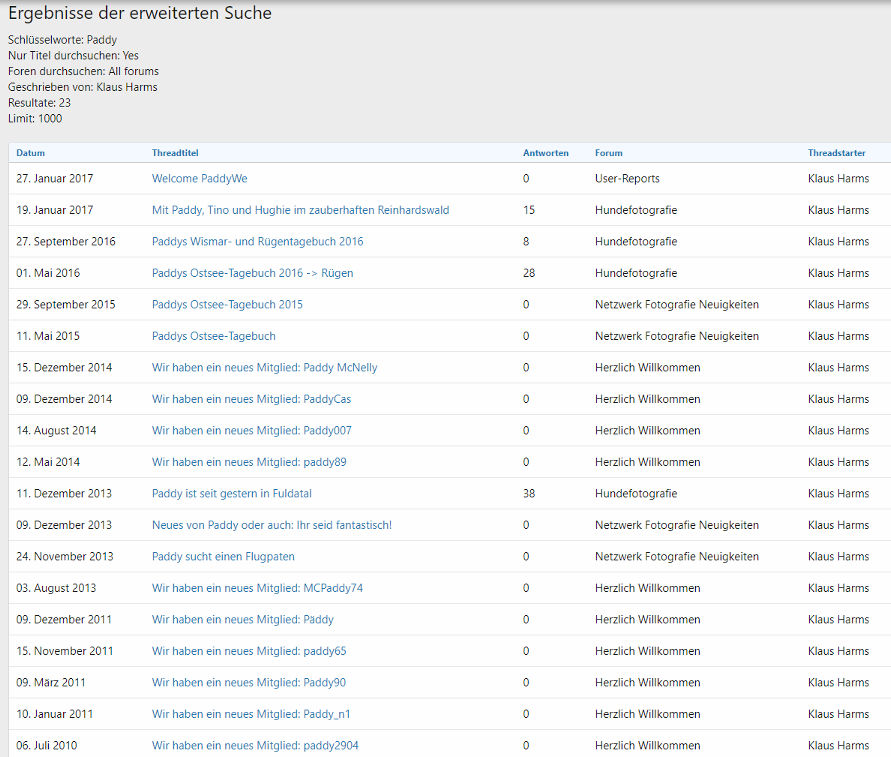
Task: Open new member thread 'PaddyCas'
Action: point(251,399)
